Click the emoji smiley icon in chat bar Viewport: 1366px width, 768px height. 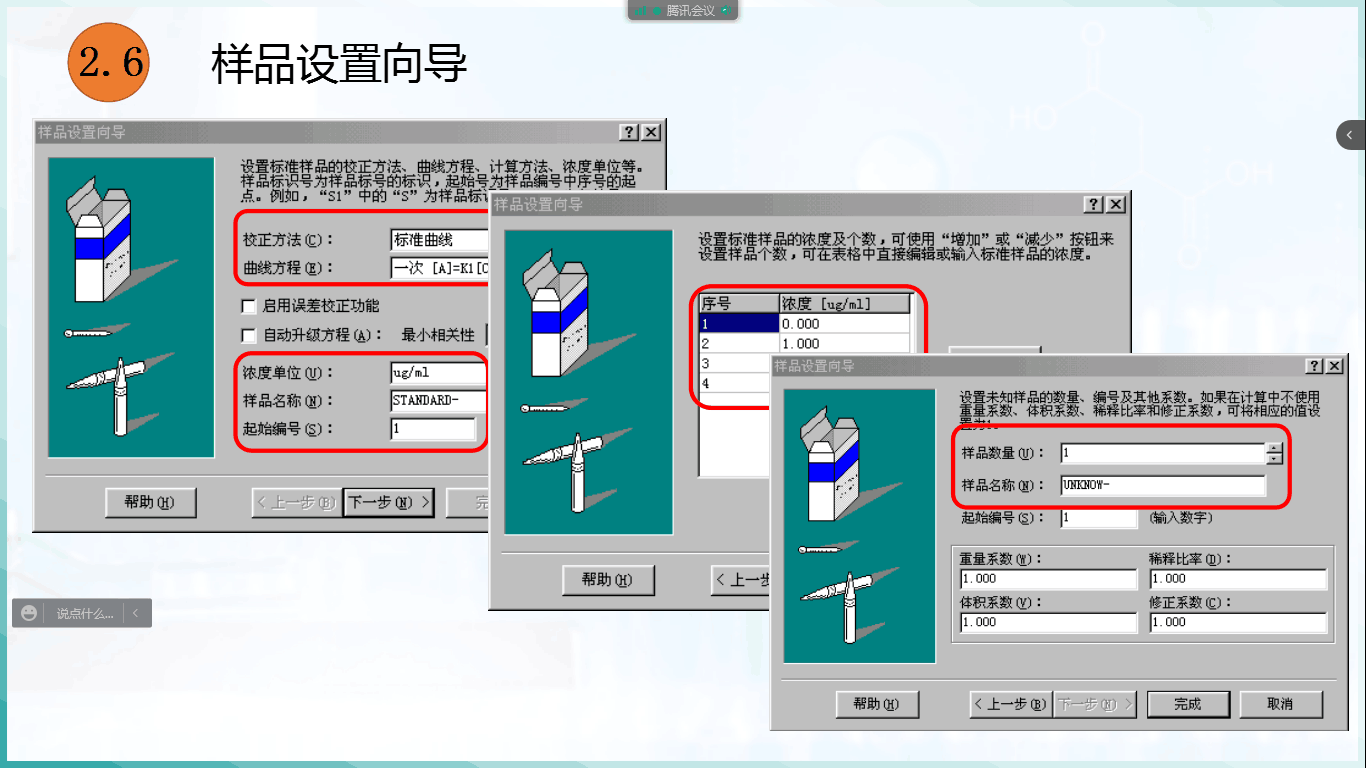pos(29,613)
